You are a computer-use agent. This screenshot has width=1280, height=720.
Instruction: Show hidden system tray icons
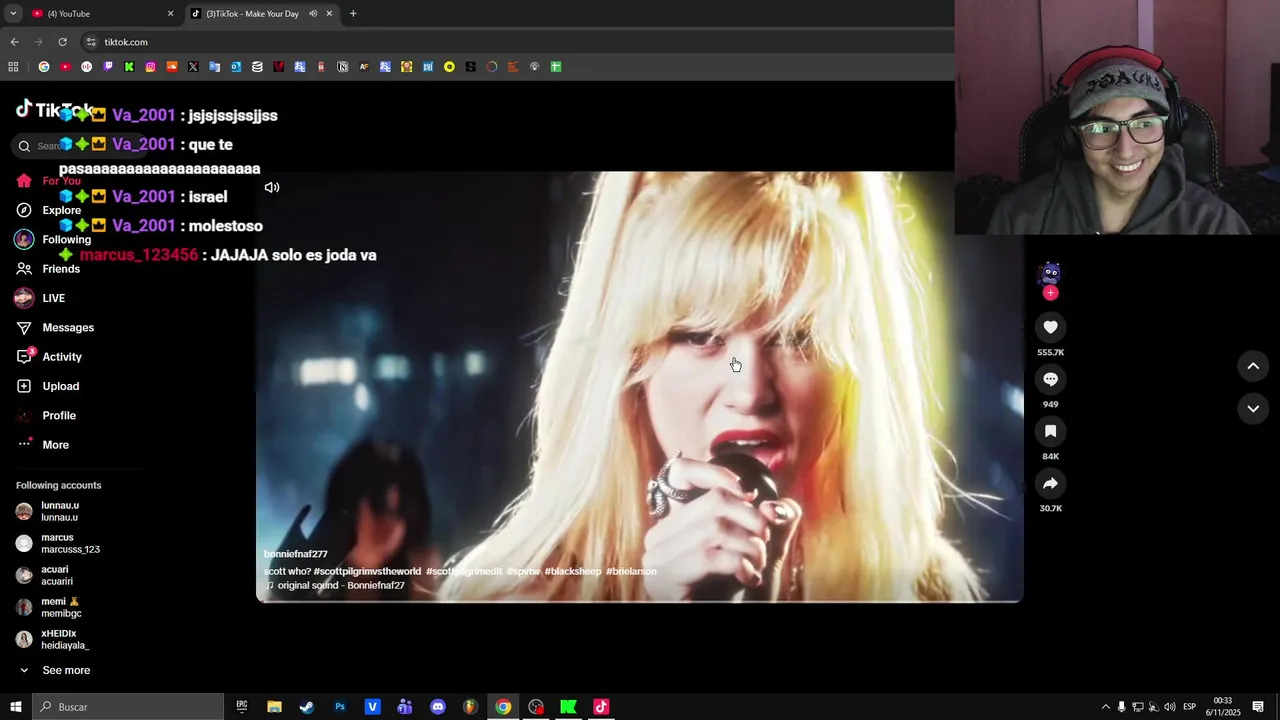click(x=1106, y=707)
